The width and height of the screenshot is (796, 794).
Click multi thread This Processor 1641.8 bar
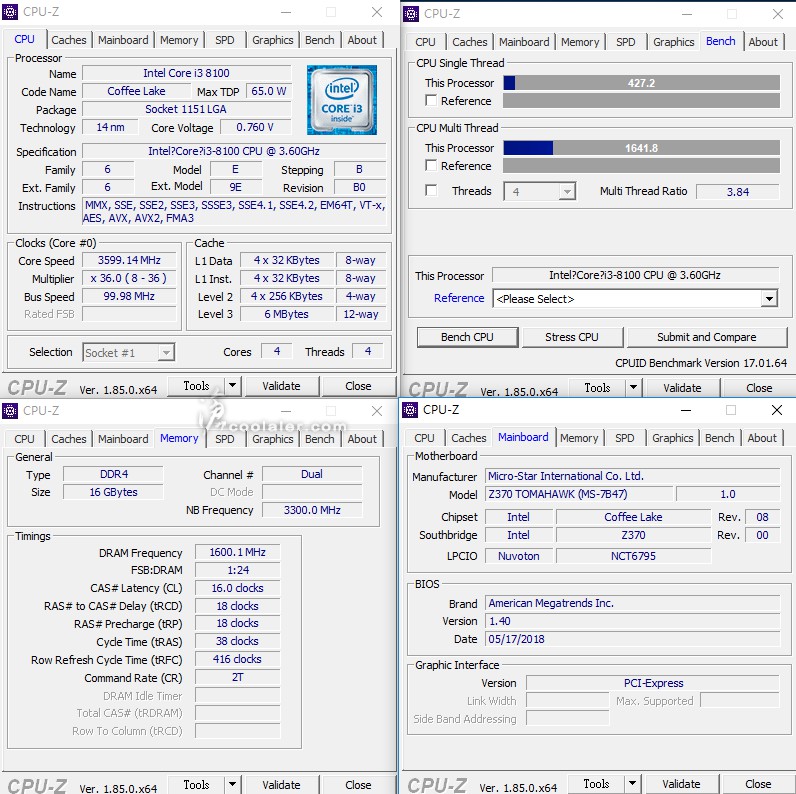point(642,148)
